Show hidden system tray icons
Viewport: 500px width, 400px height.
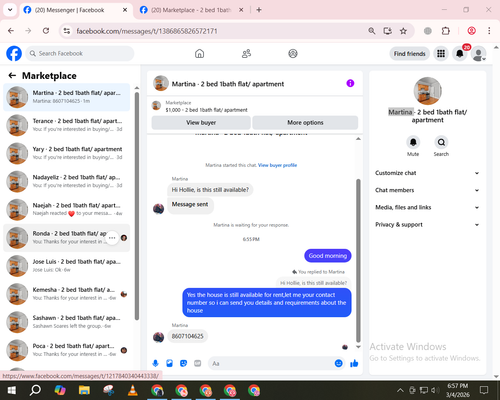[x=400, y=390]
